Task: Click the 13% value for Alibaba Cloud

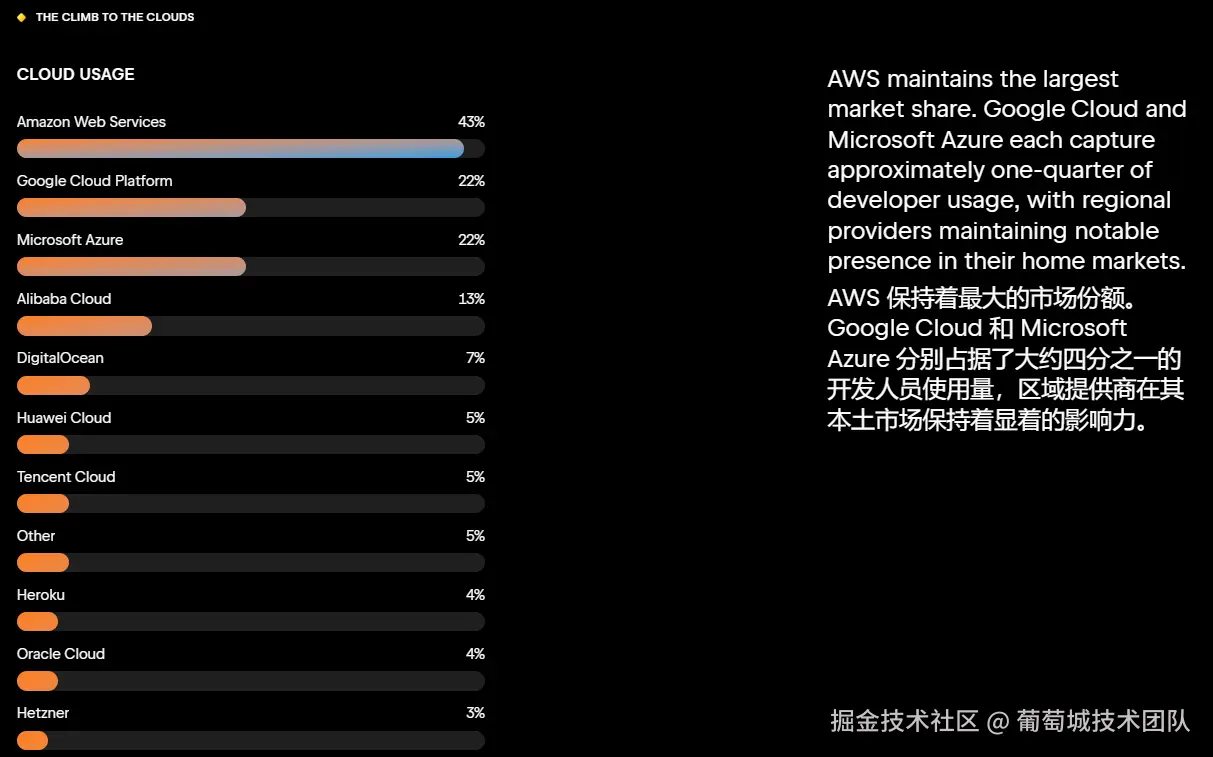Action: [x=472, y=299]
